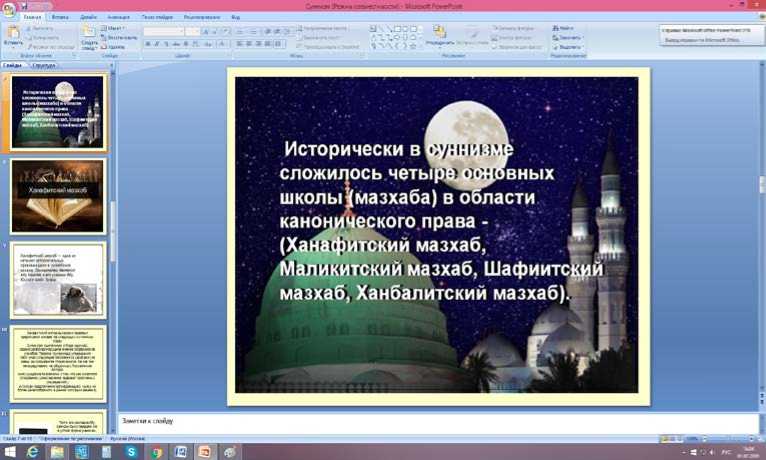766x460 pixels.
Task: Click the Normal view icon in status bar
Action: 663,439
